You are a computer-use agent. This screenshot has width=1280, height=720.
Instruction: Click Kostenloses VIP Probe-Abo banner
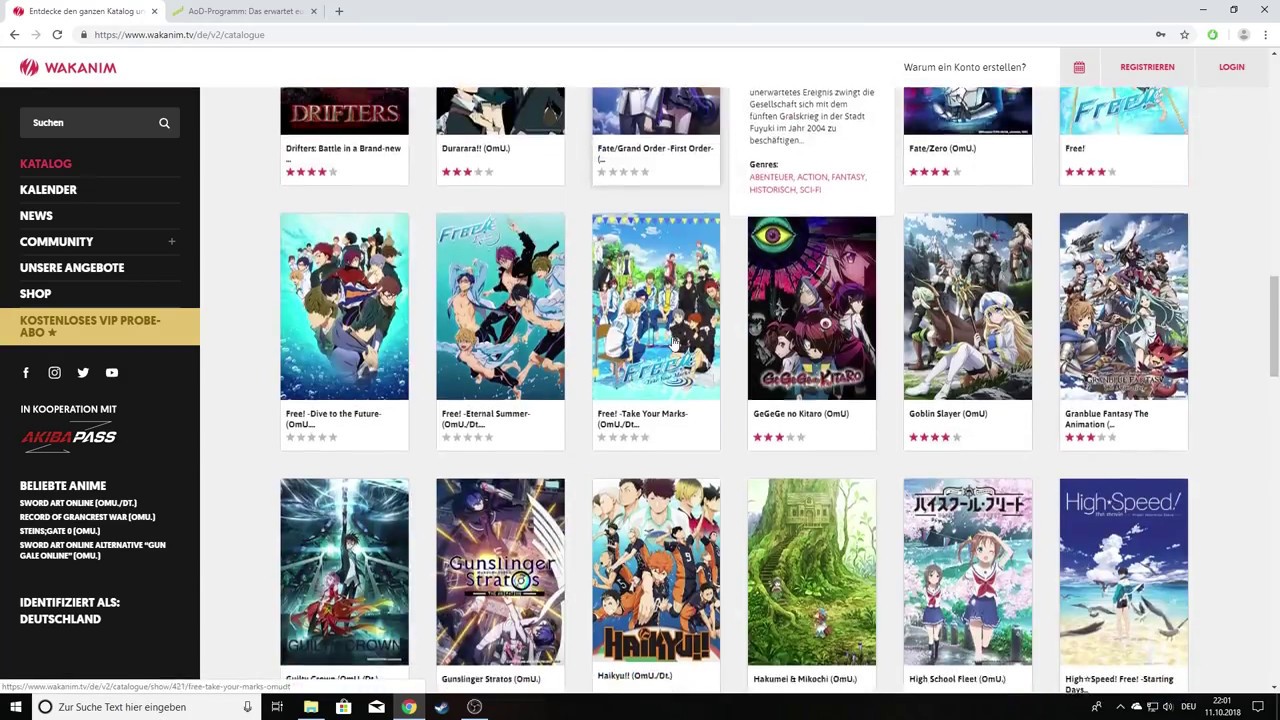pyautogui.click(x=100, y=326)
